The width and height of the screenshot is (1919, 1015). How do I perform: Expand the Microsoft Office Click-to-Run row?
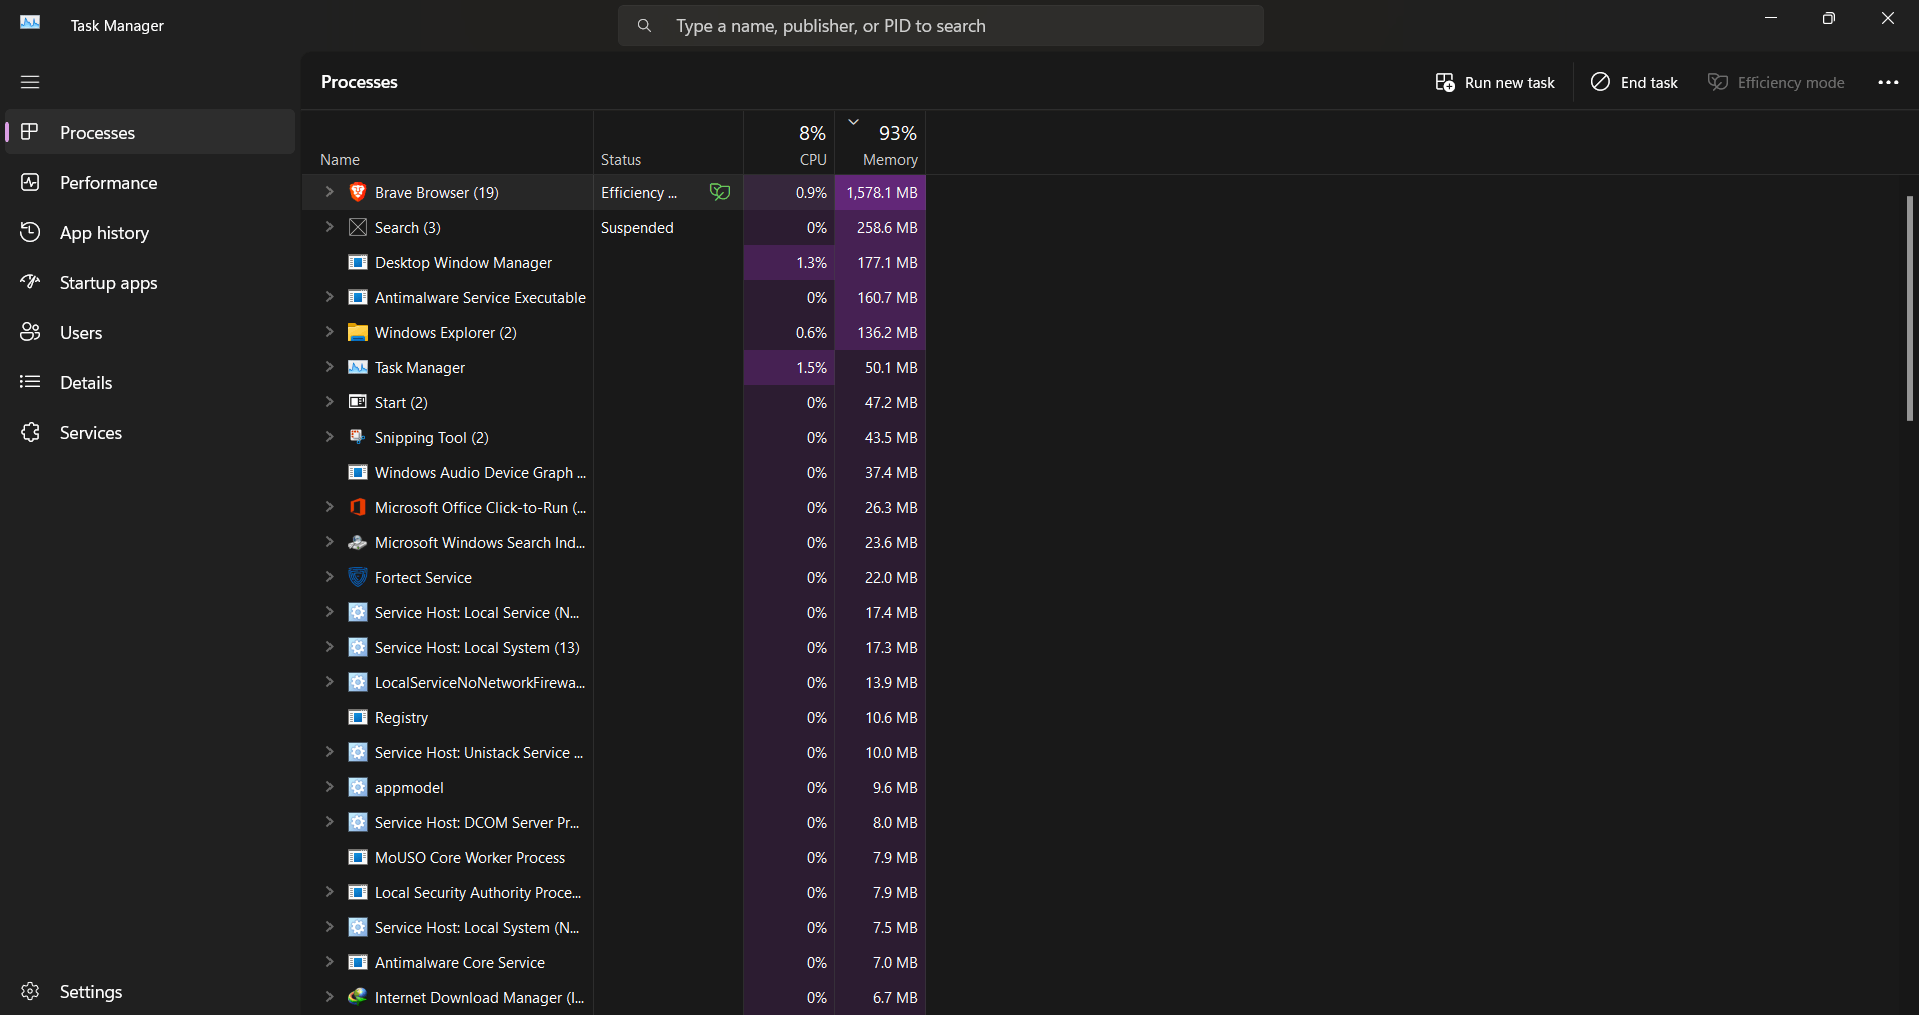329,507
